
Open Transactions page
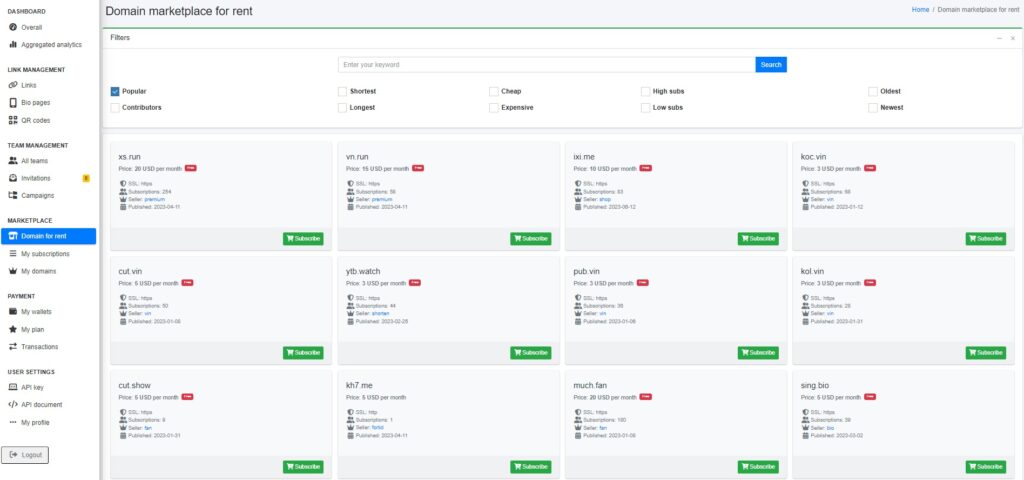pos(48,347)
